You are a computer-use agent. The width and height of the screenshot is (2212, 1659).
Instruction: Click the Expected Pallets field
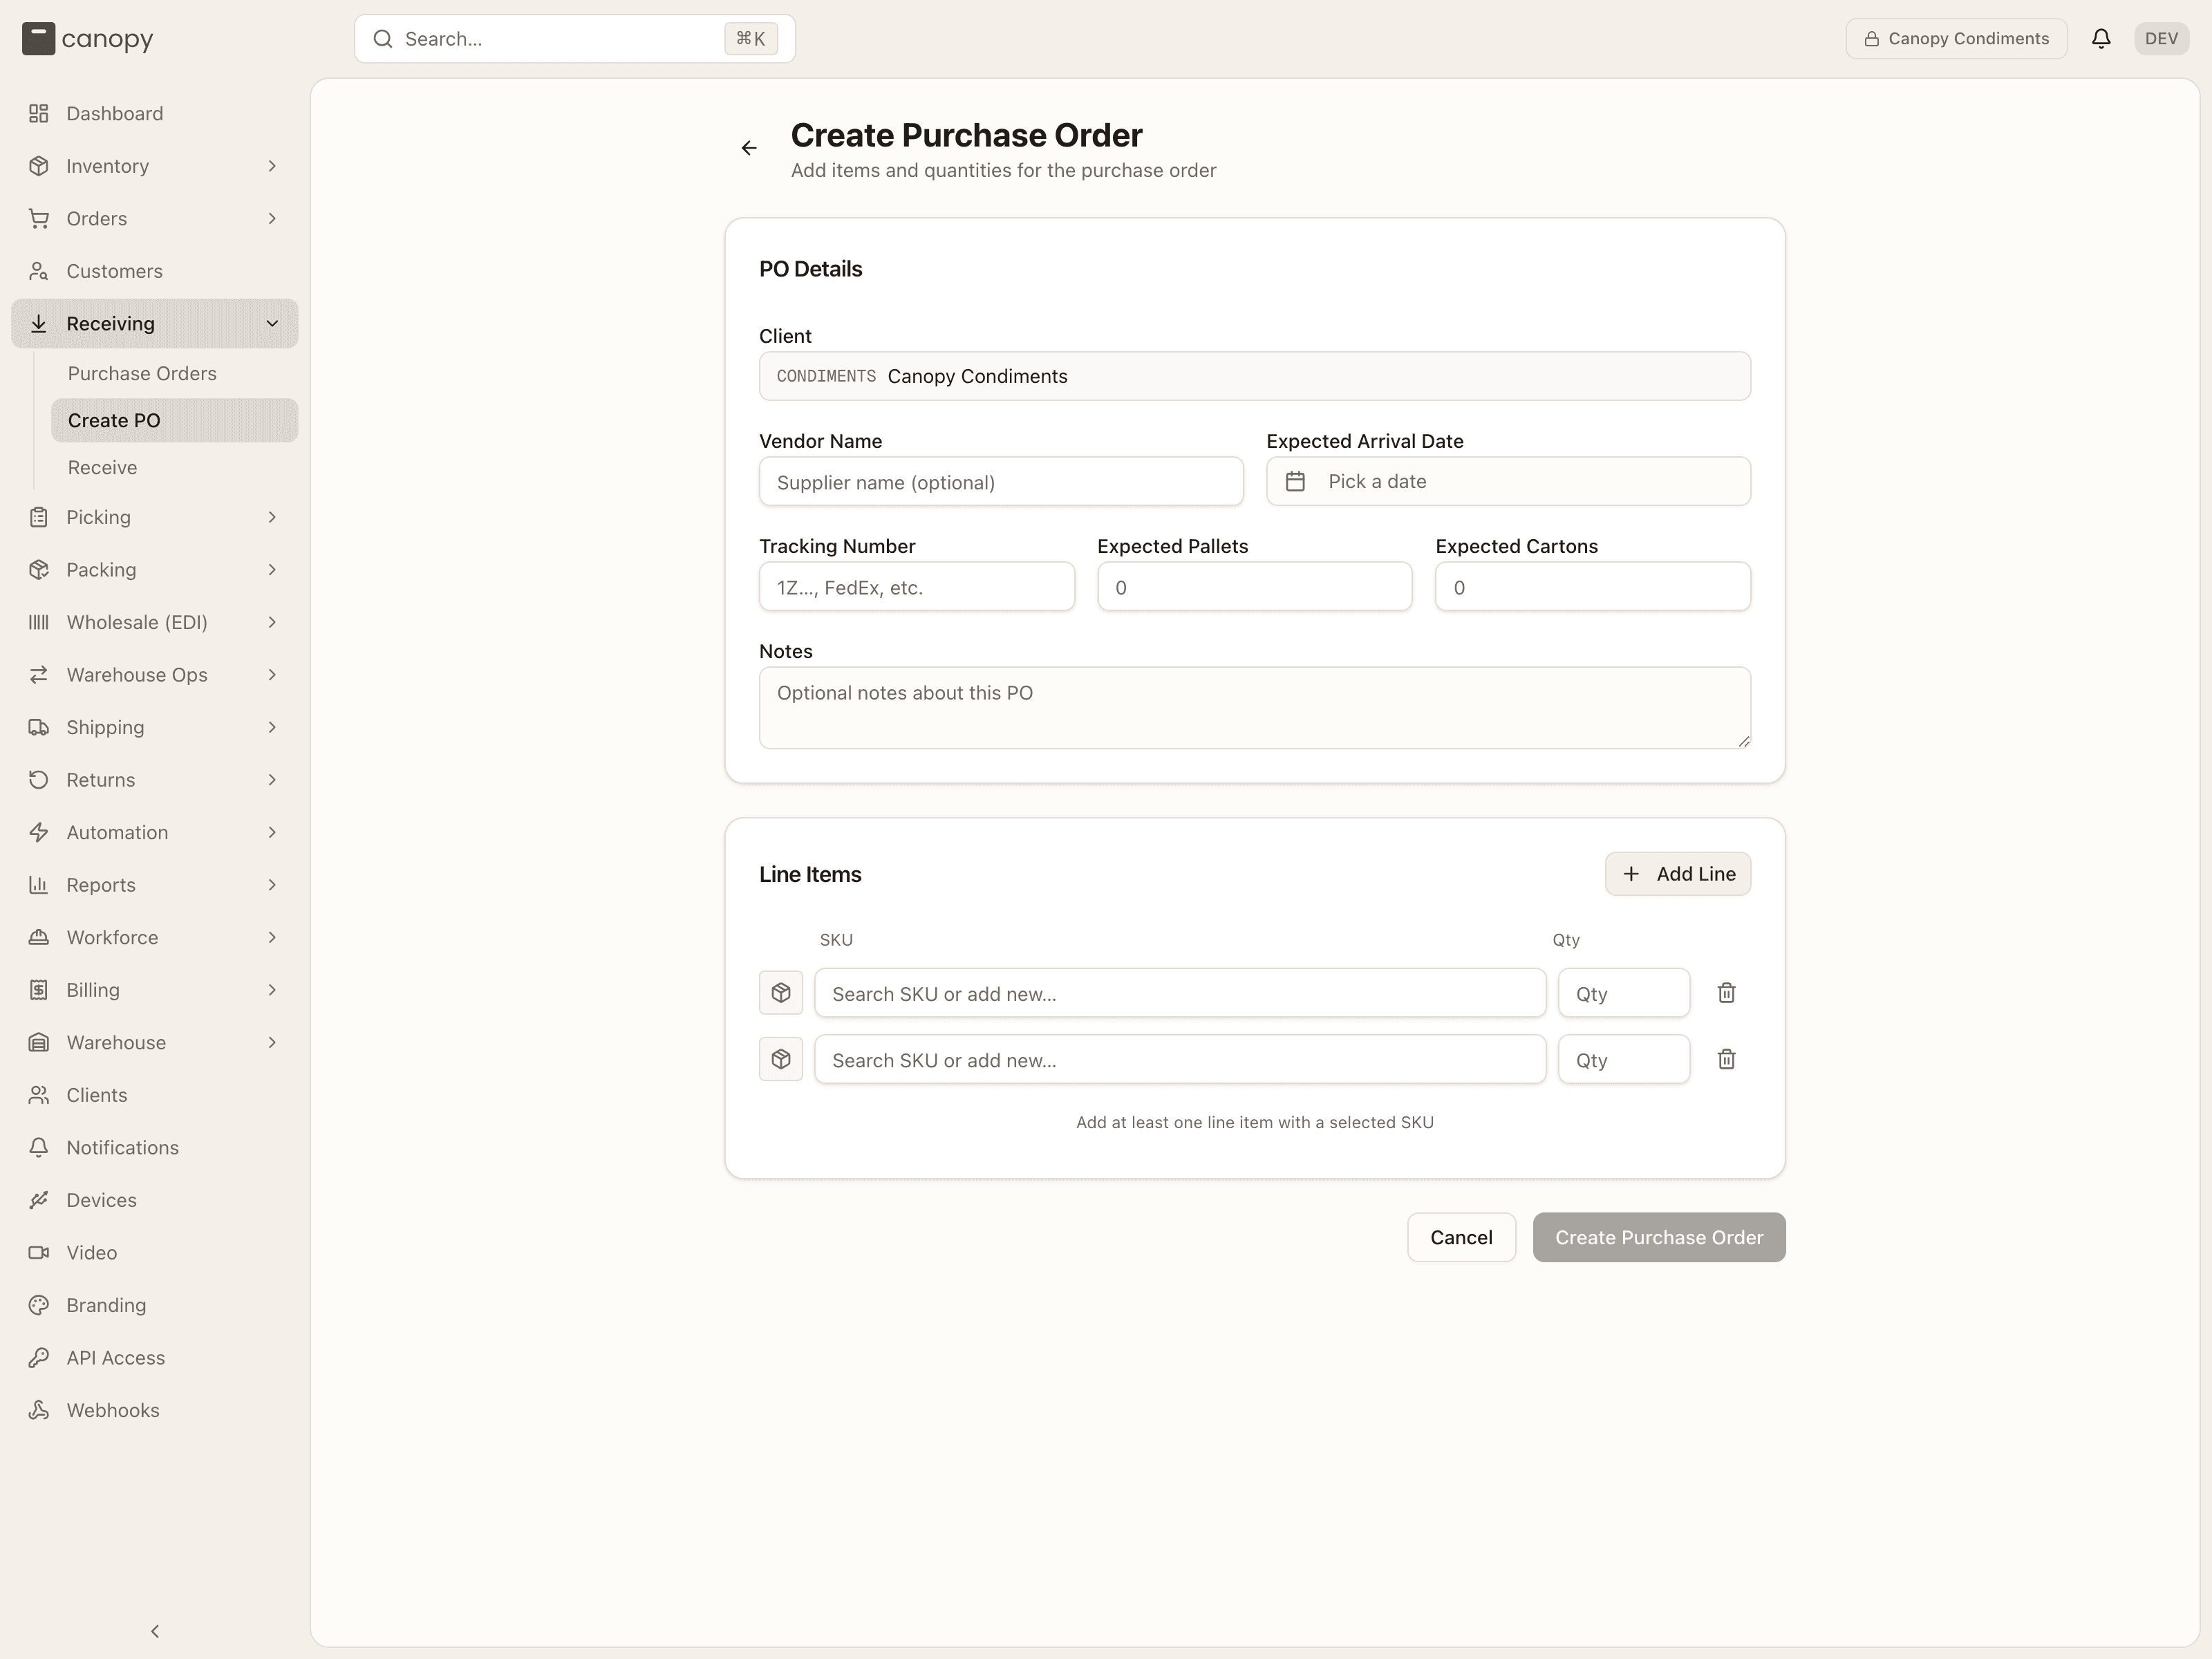tap(1255, 587)
